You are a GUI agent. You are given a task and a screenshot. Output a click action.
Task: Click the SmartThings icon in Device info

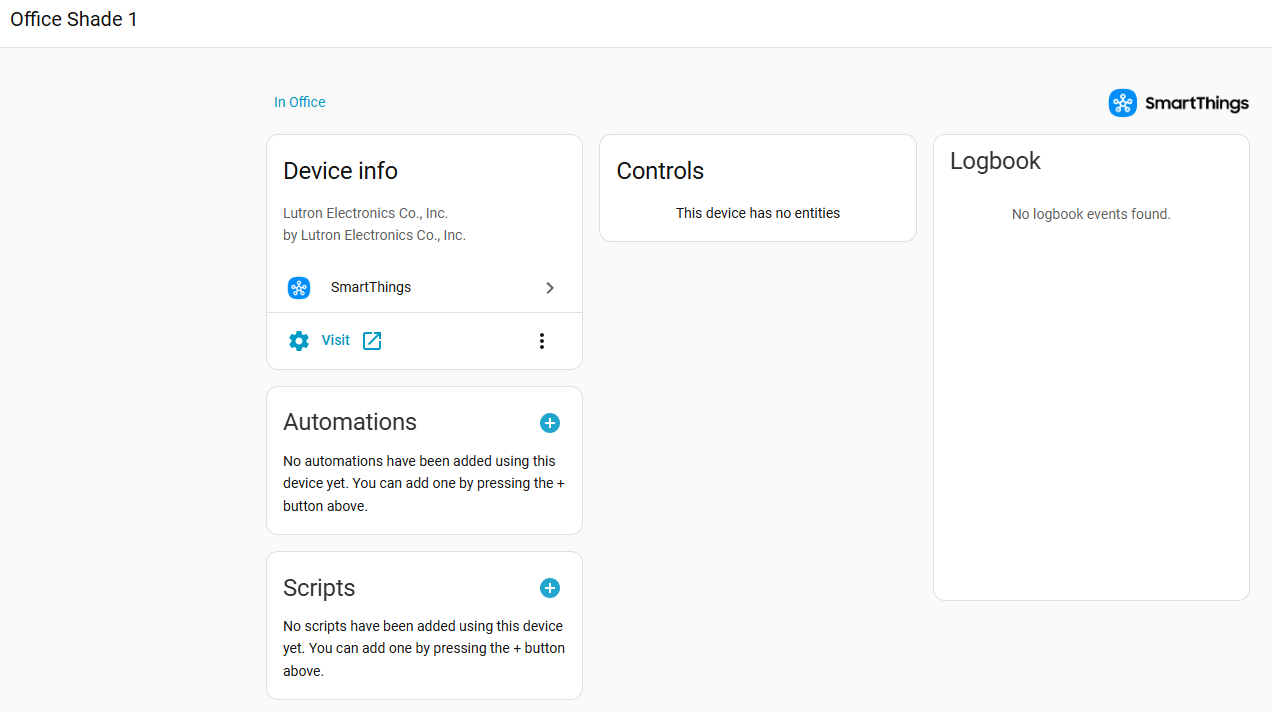299,287
